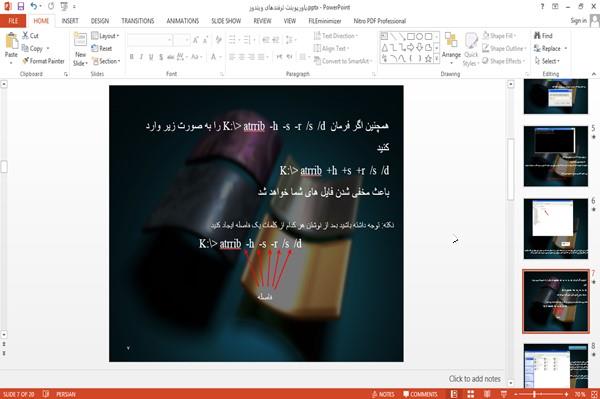This screenshot has width=600, height=399.
Task: Activate Format Painter
Action: click(x=43, y=61)
